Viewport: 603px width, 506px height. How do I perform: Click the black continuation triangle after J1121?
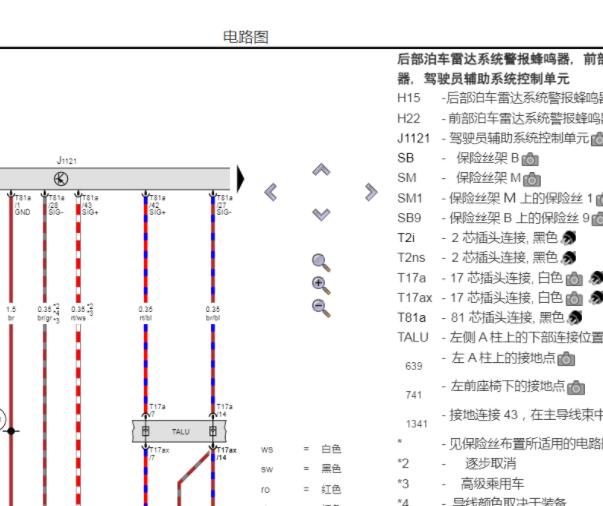[x=240, y=179]
